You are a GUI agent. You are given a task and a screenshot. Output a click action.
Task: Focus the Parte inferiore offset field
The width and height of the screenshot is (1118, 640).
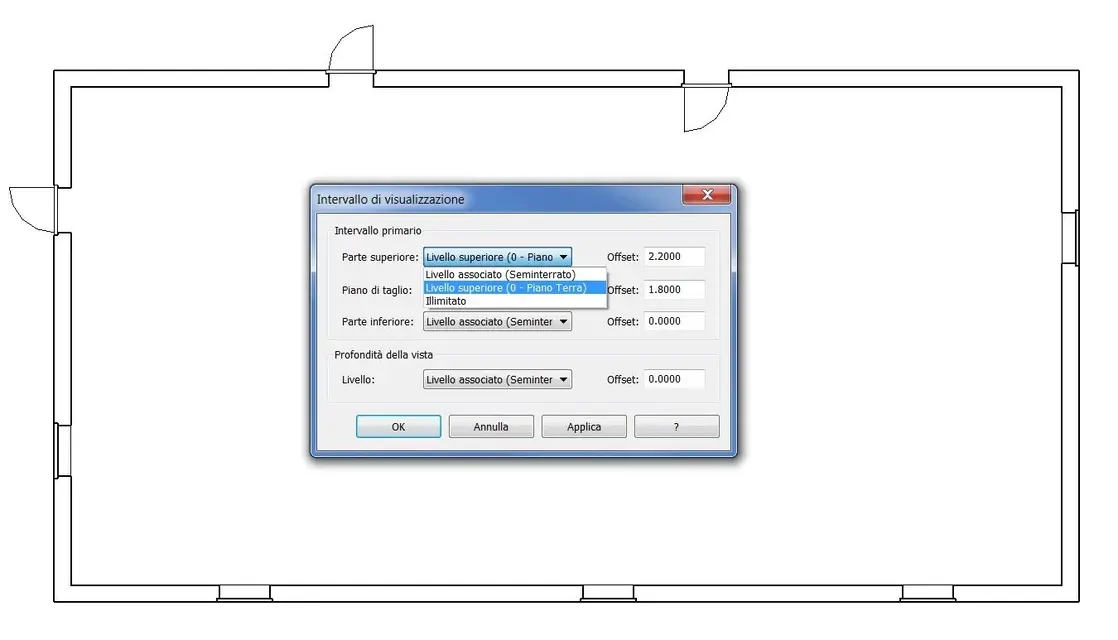[x=674, y=321]
